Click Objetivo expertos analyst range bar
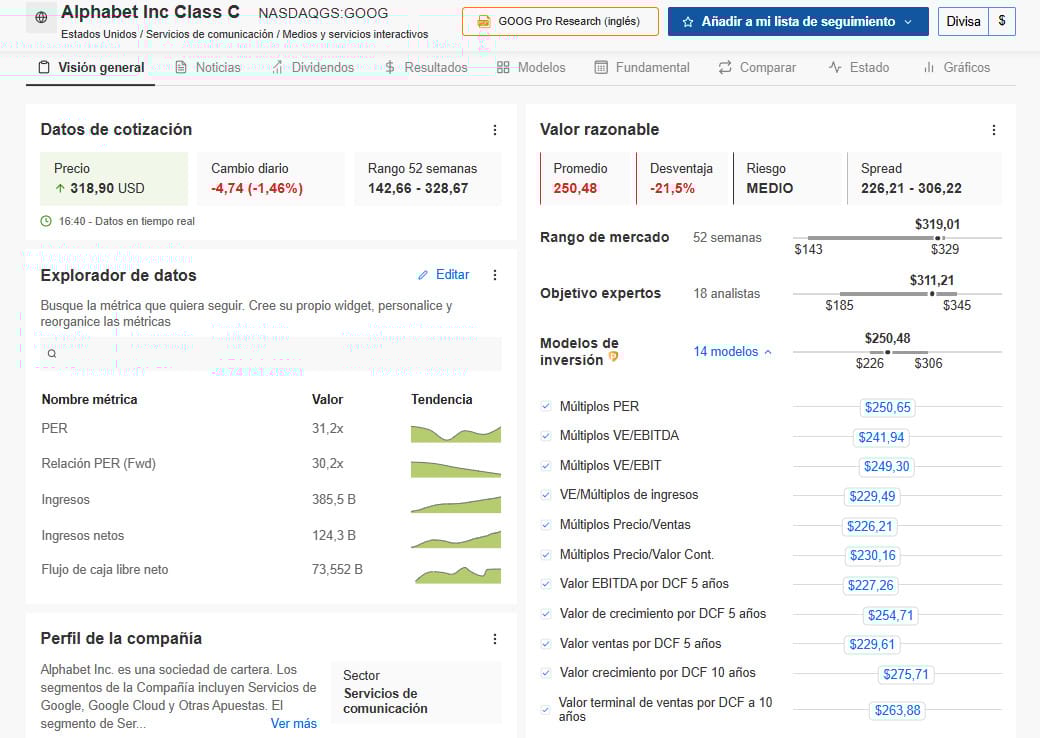 [897, 293]
